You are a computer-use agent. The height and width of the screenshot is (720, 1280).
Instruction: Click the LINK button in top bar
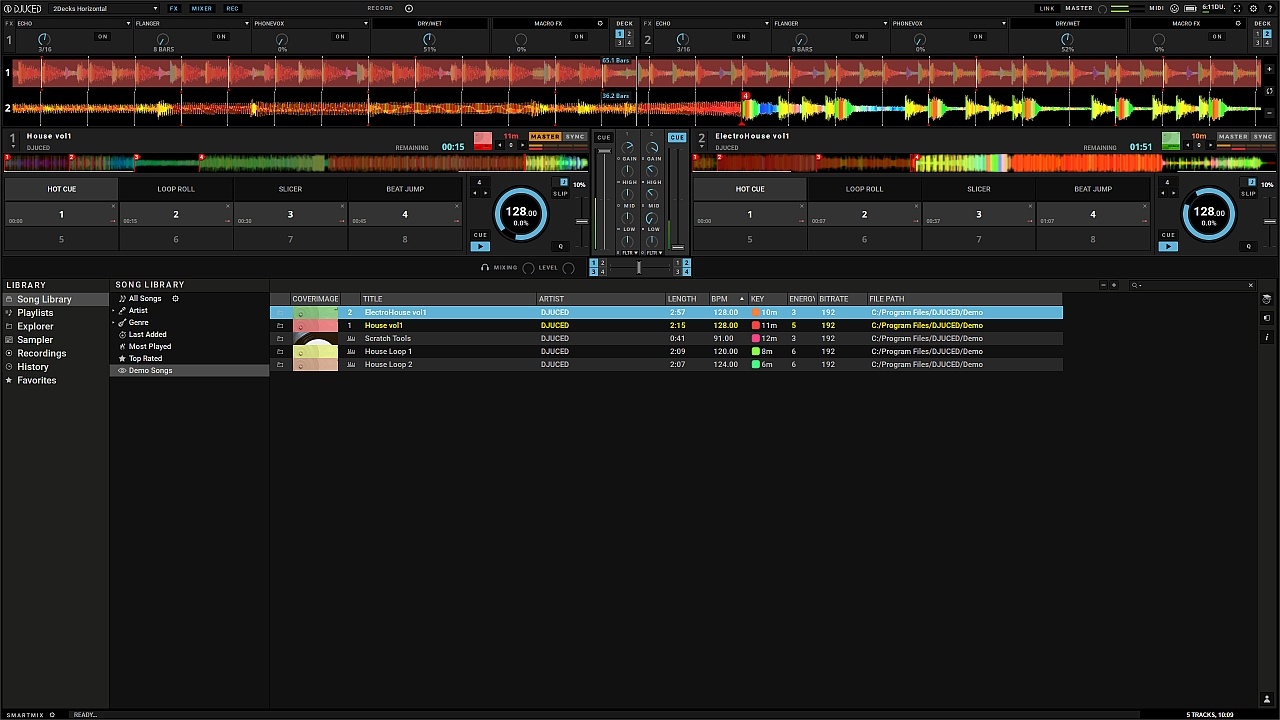coord(1047,8)
